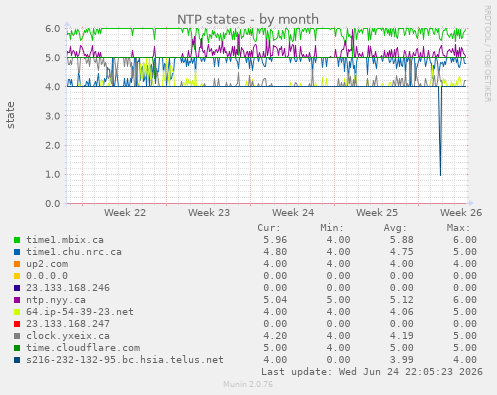Click the Week 24 axis label

click(x=293, y=213)
